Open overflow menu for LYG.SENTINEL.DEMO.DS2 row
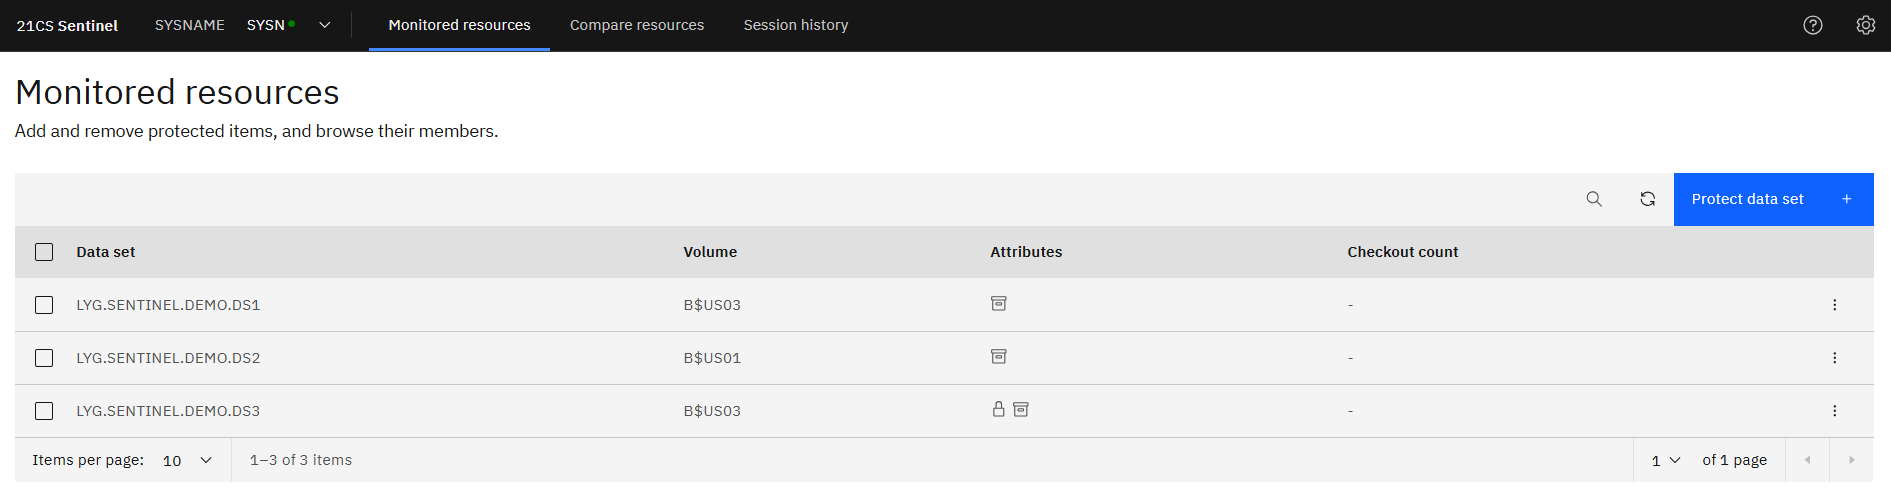The width and height of the screenshot is (1891, 490). (1834, 358)
